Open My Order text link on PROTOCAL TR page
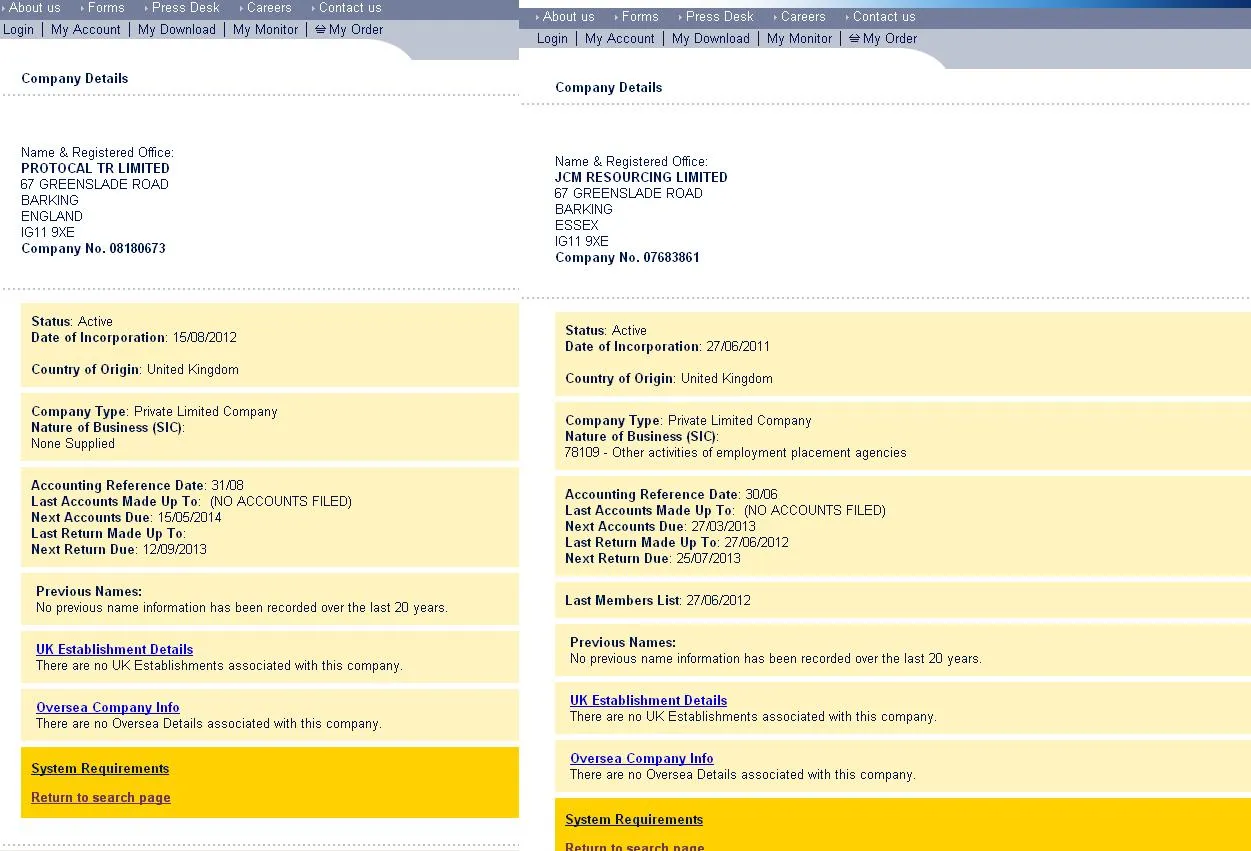Image resolution: width=1251 pixels, height=851 pixels. point(356,30)
